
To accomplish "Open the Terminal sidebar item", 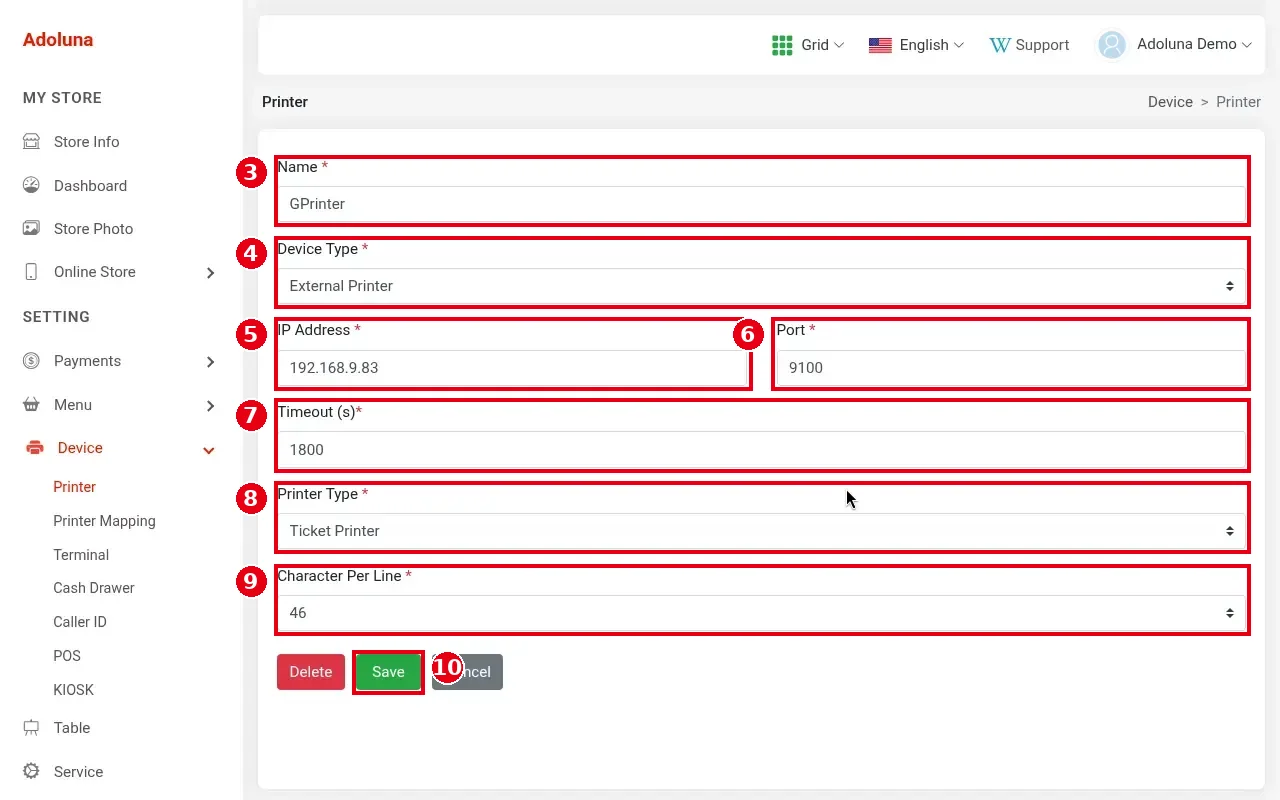I will pyautogui.click(x=81, y=554).
